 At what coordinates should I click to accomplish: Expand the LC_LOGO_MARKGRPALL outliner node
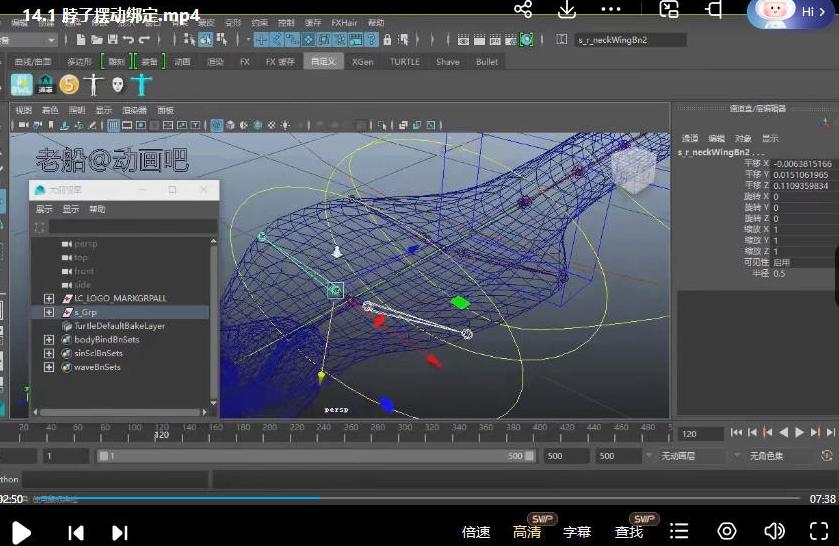coord(49,298)
